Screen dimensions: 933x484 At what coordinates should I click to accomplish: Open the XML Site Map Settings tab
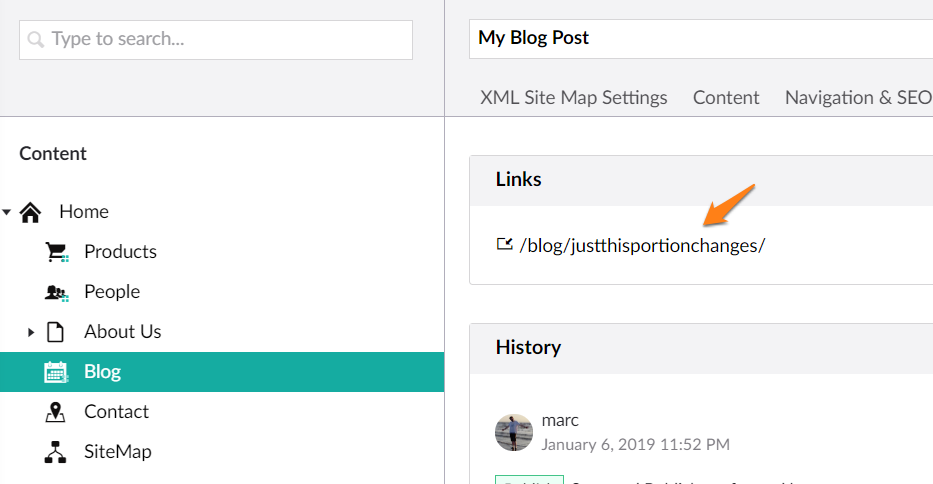pos(574,97)
